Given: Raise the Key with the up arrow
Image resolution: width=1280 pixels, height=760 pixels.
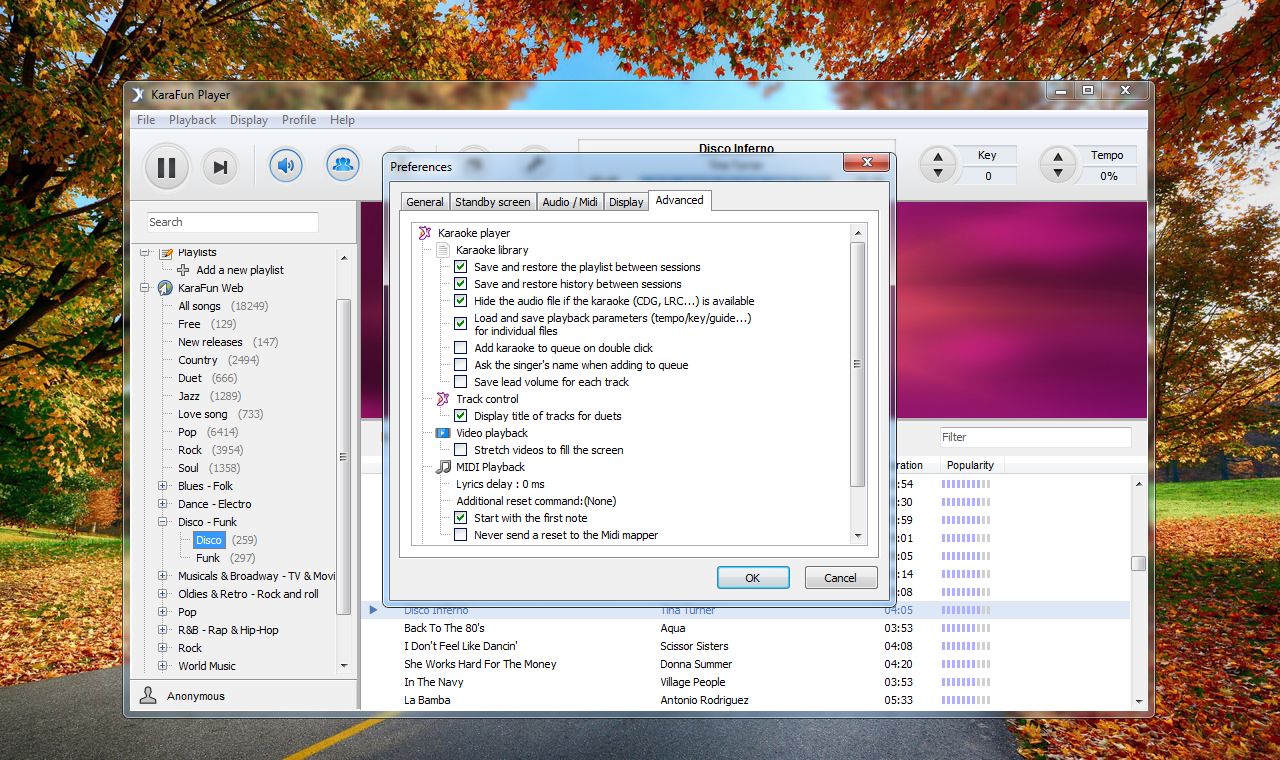Looking at the screenshot, I should click(x=938, y=157).
